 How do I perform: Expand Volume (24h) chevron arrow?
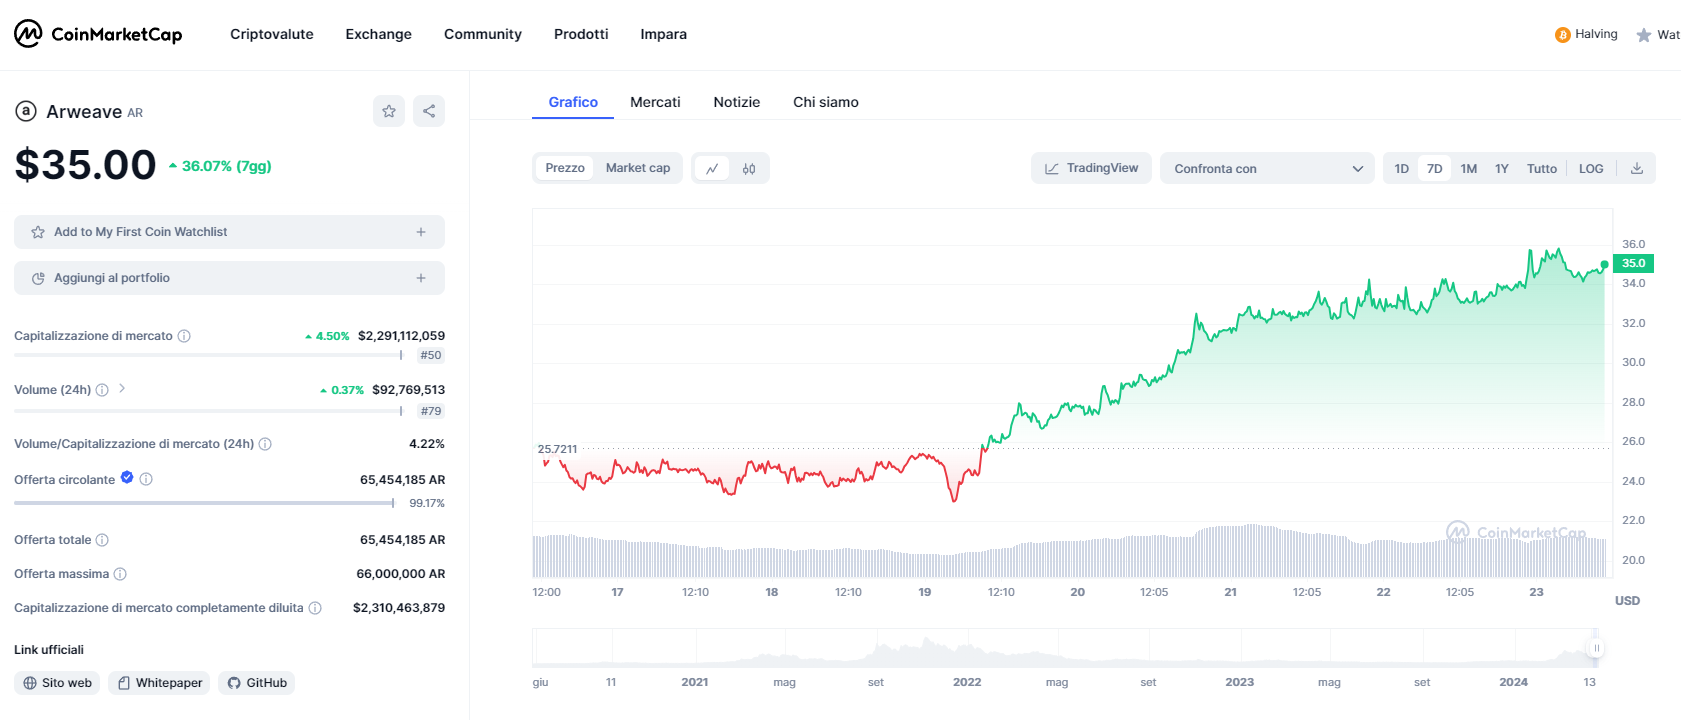[122, 389]
